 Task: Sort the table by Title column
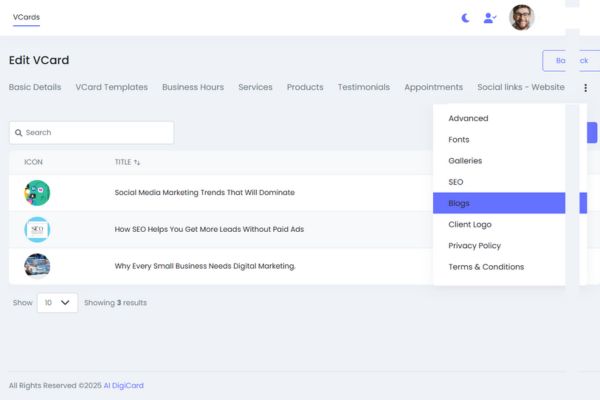127,162
